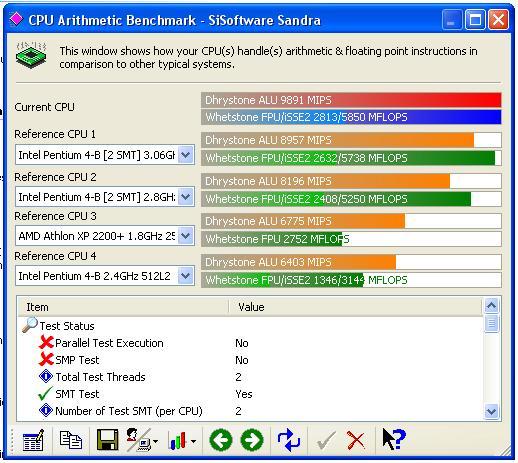Click the list scrollbar up arrow
This screenshot has width=518, height=463.
pos(492,306)
